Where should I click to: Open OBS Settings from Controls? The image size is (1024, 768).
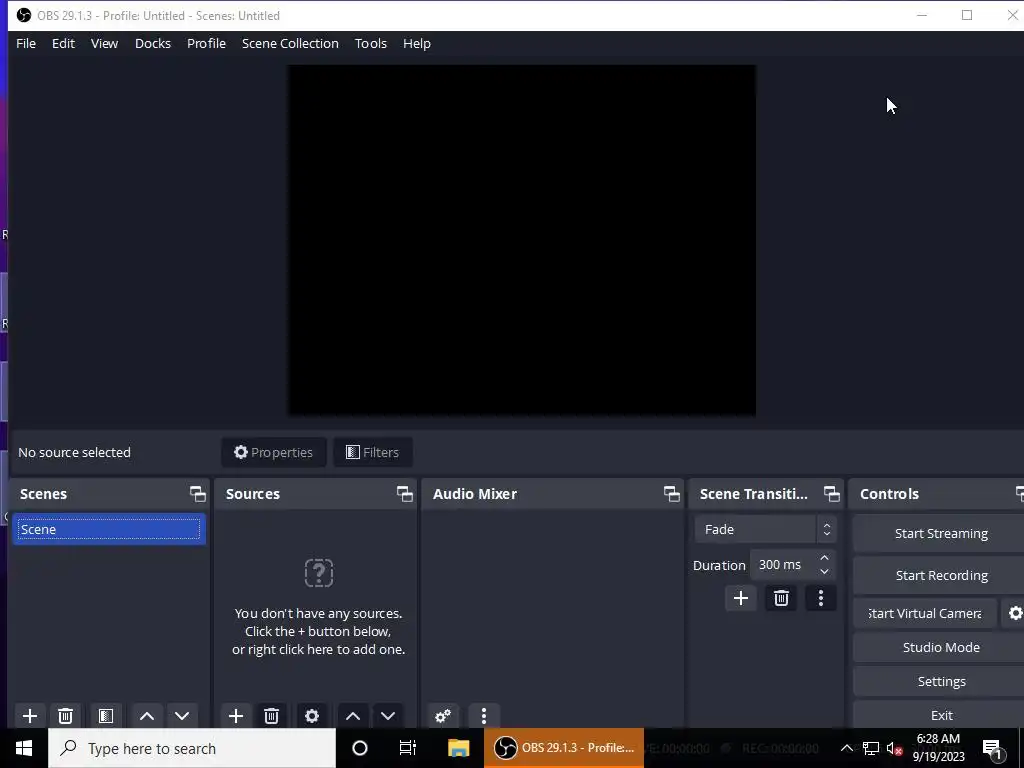click(941, 681)
